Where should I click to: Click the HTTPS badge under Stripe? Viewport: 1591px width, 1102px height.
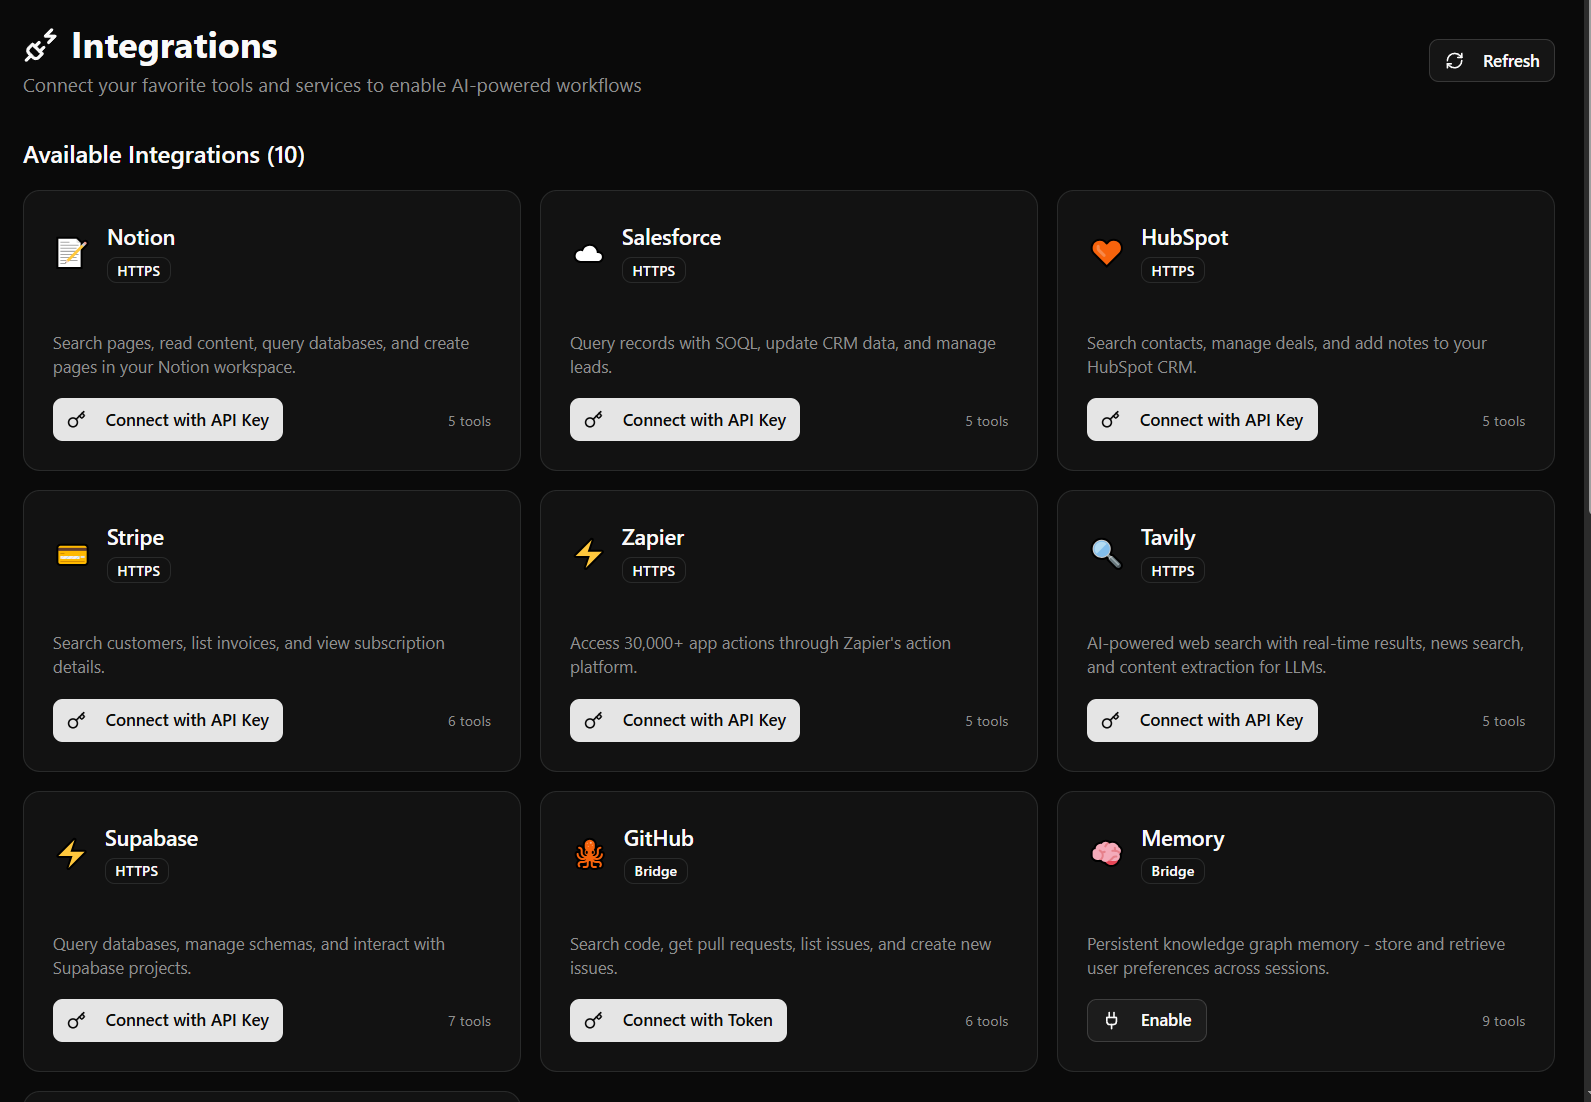139,571
